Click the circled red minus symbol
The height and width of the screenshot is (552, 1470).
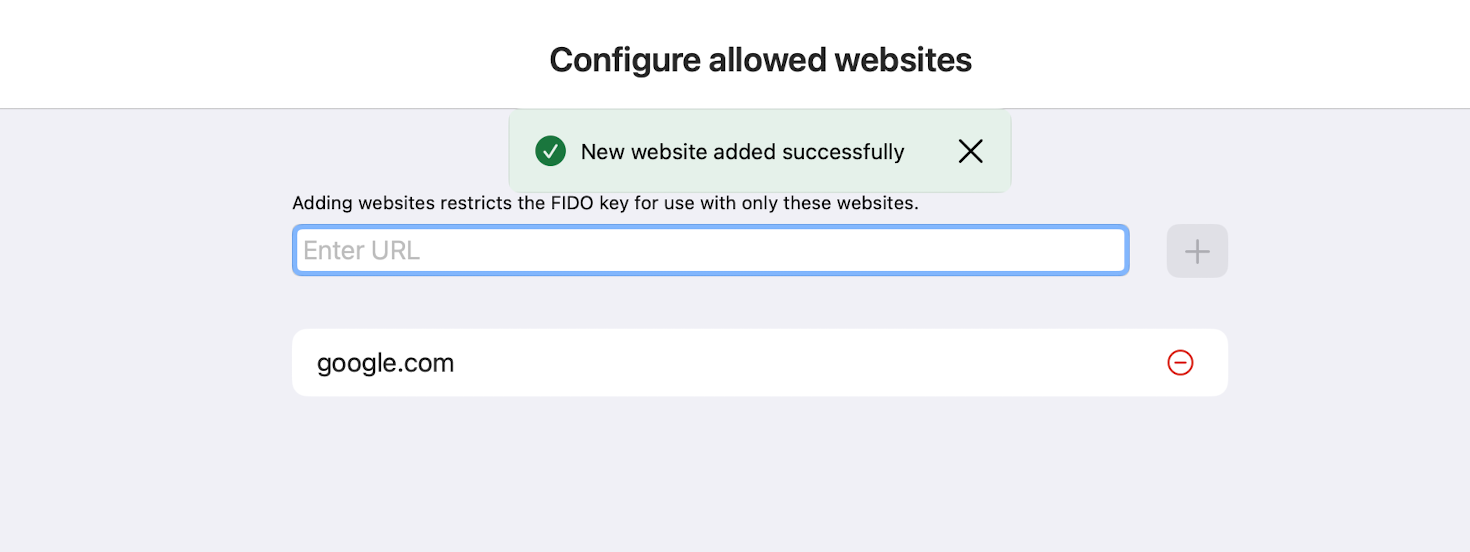tap(1180, 362)
